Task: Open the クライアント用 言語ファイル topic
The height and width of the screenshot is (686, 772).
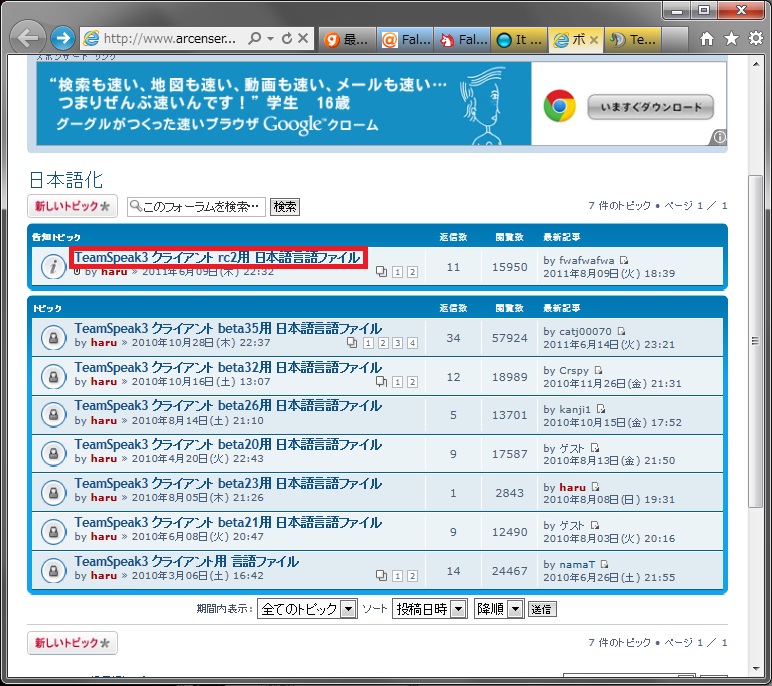Action: [x=187, y=561]
